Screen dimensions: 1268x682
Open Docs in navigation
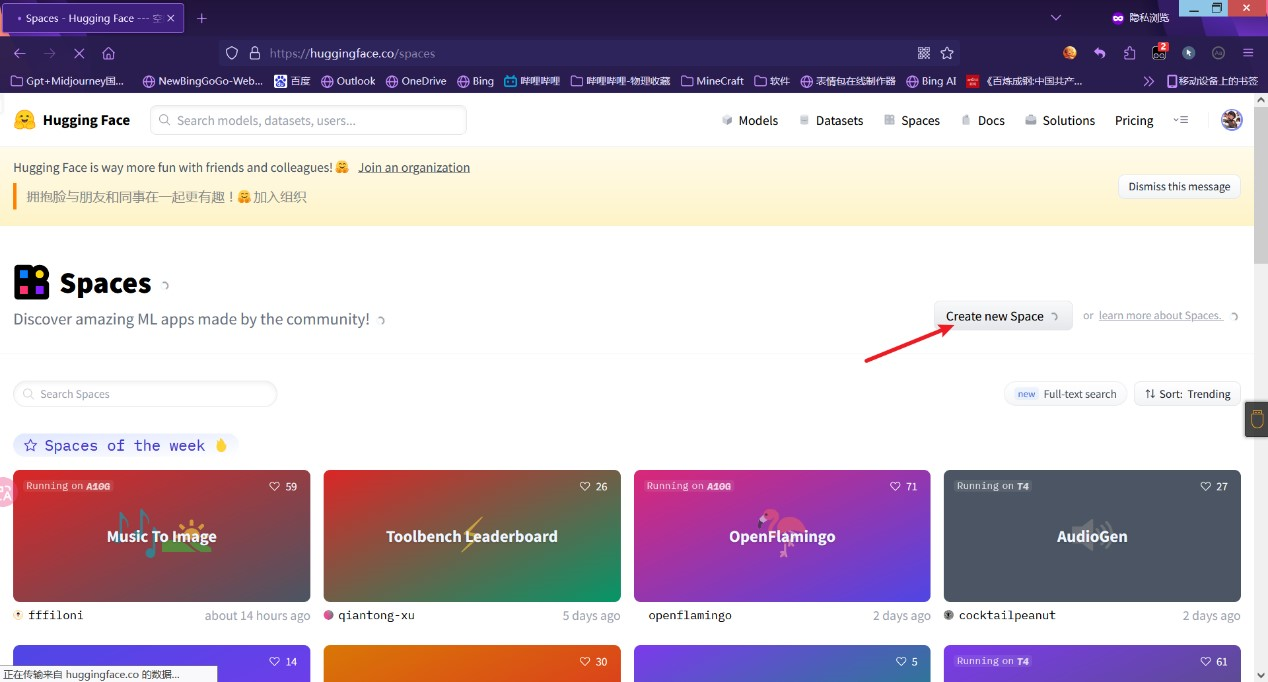[982, 120]
